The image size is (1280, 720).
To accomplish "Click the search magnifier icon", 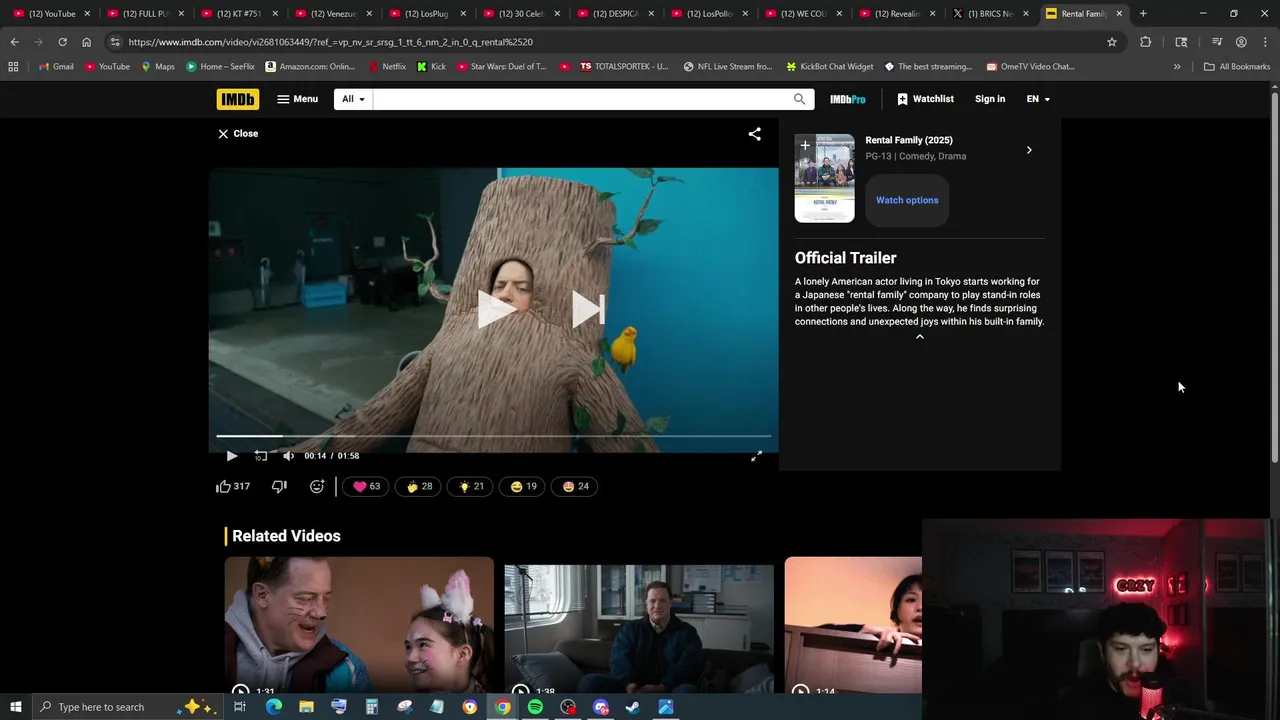I will (799, 99).
